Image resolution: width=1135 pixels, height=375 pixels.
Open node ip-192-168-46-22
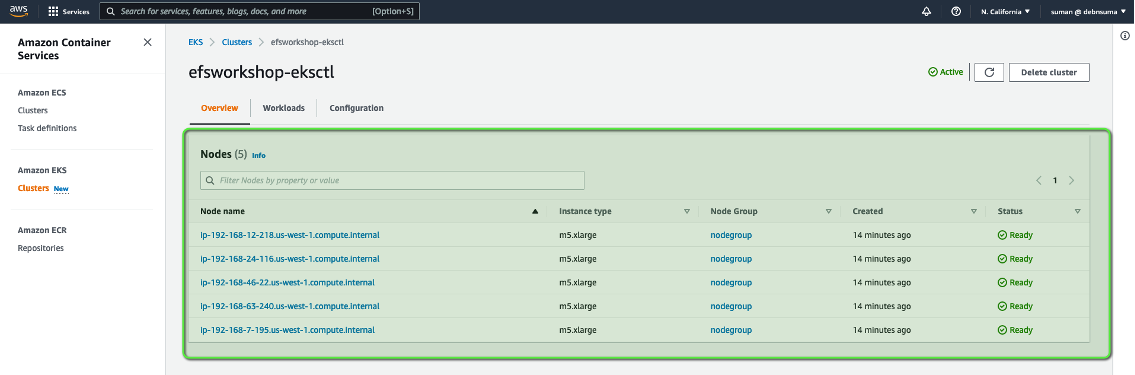287,282
